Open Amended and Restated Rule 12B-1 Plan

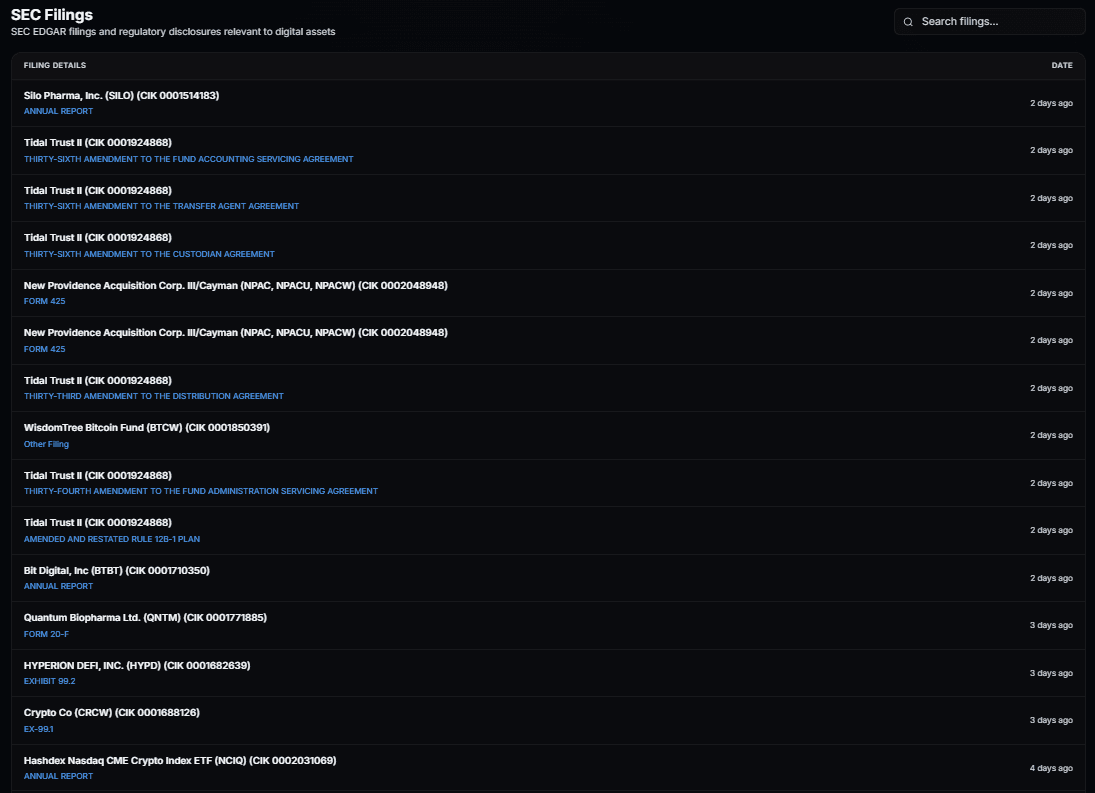pyautogui.click(x=112, y=539)
